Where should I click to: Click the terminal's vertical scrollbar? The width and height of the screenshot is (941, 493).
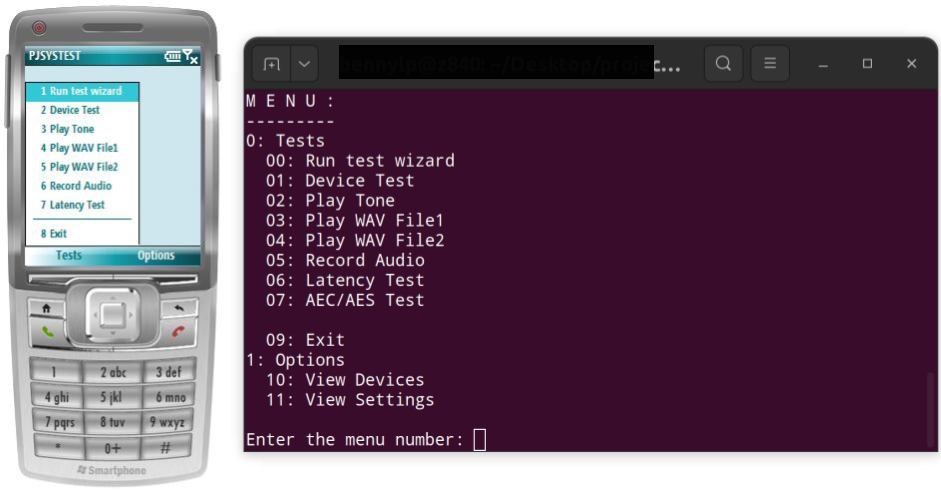(x=931, y=411)
